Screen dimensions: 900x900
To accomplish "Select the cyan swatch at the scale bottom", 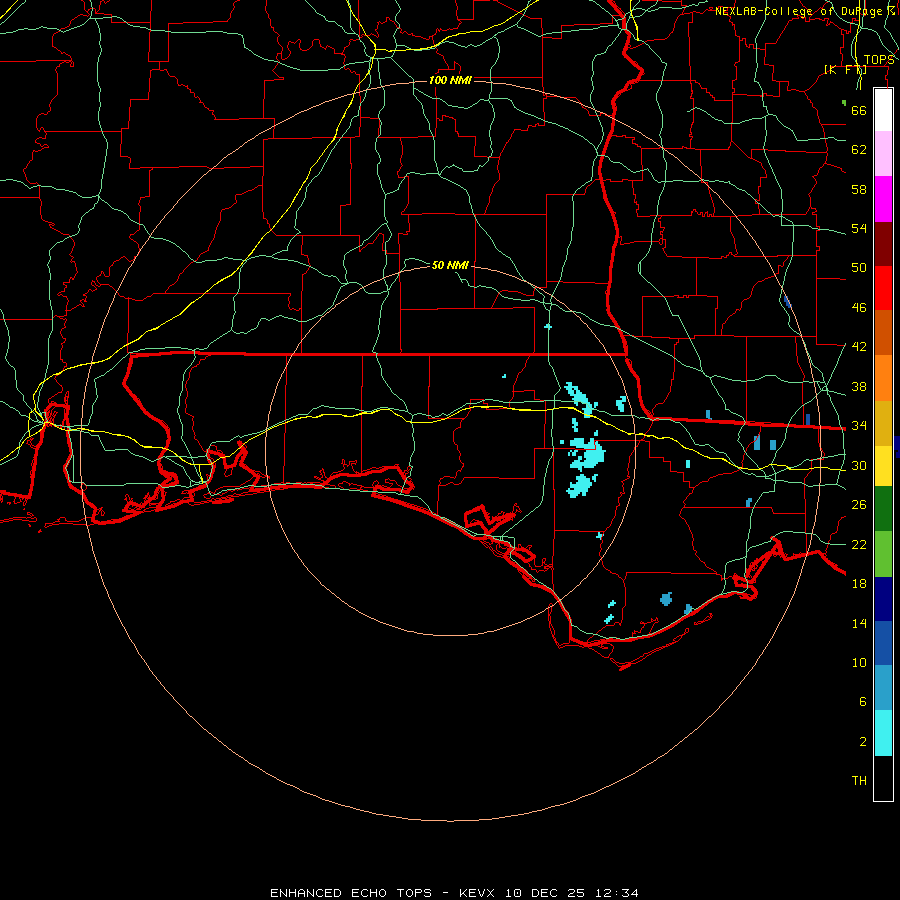I will pos(883,733).
